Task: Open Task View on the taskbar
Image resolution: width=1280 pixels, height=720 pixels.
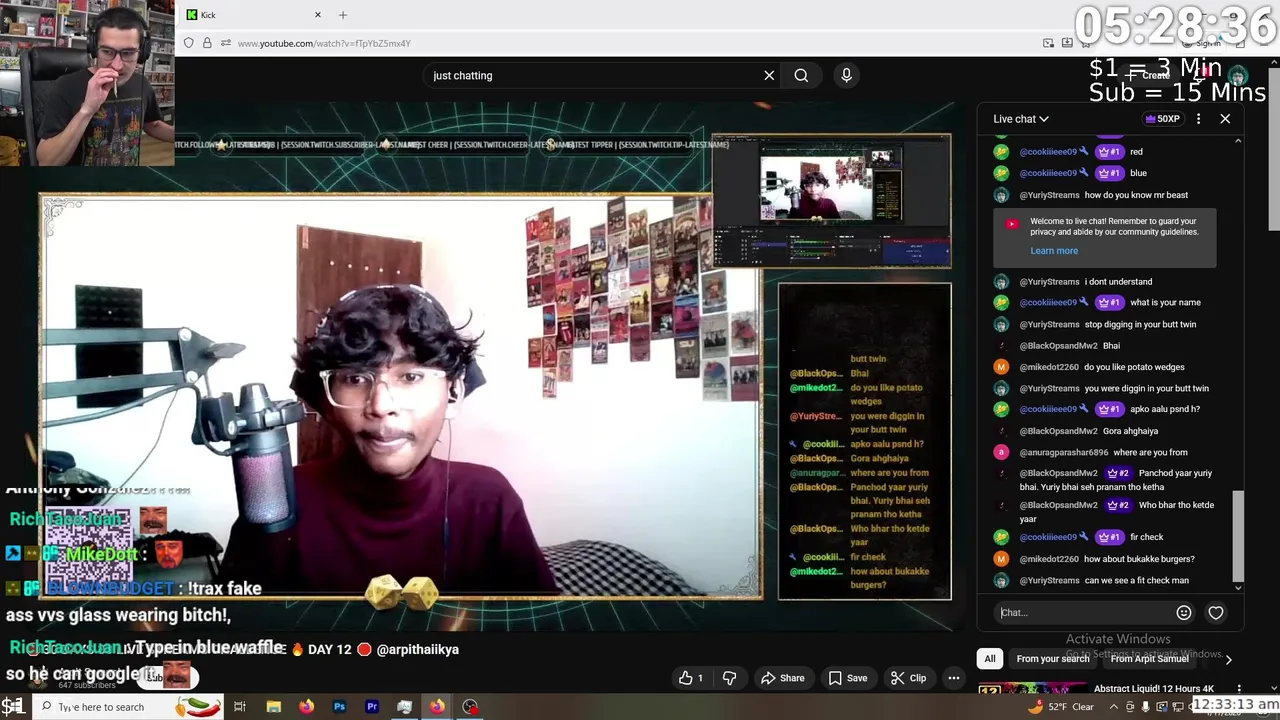Action: [240, 707]
